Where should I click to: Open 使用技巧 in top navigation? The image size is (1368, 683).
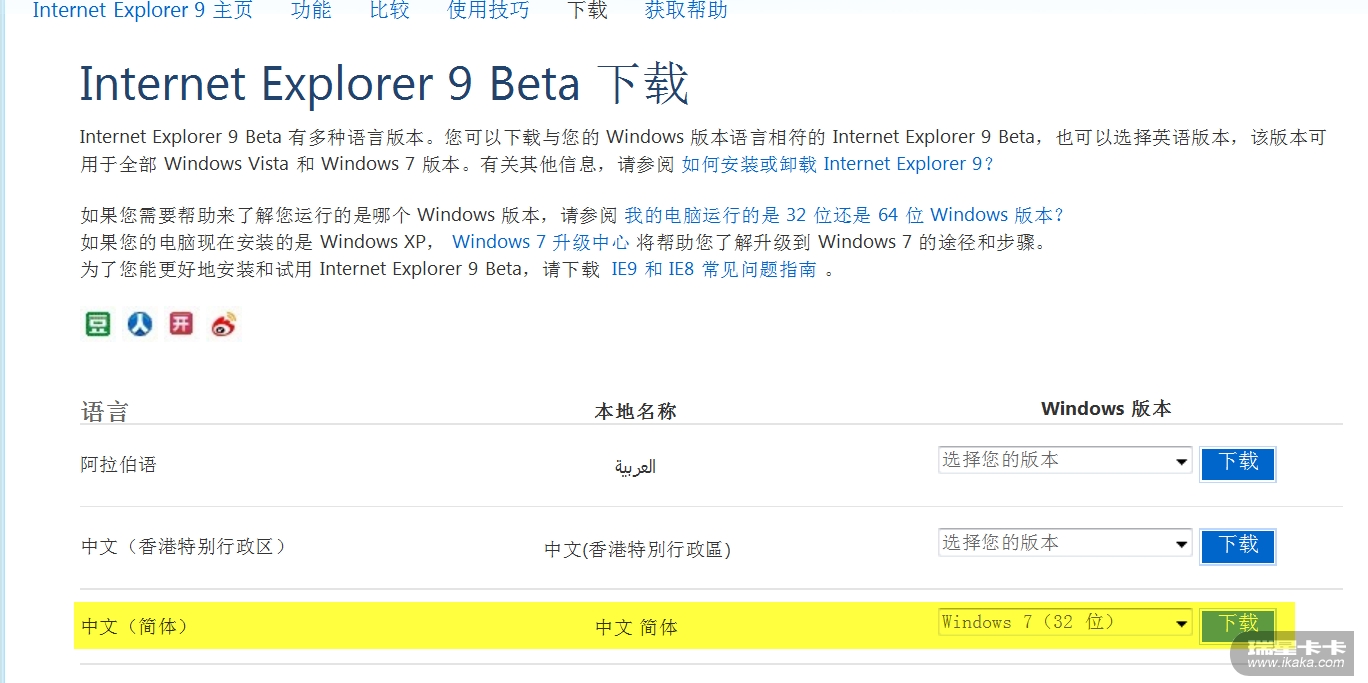(x=488, y=11)
